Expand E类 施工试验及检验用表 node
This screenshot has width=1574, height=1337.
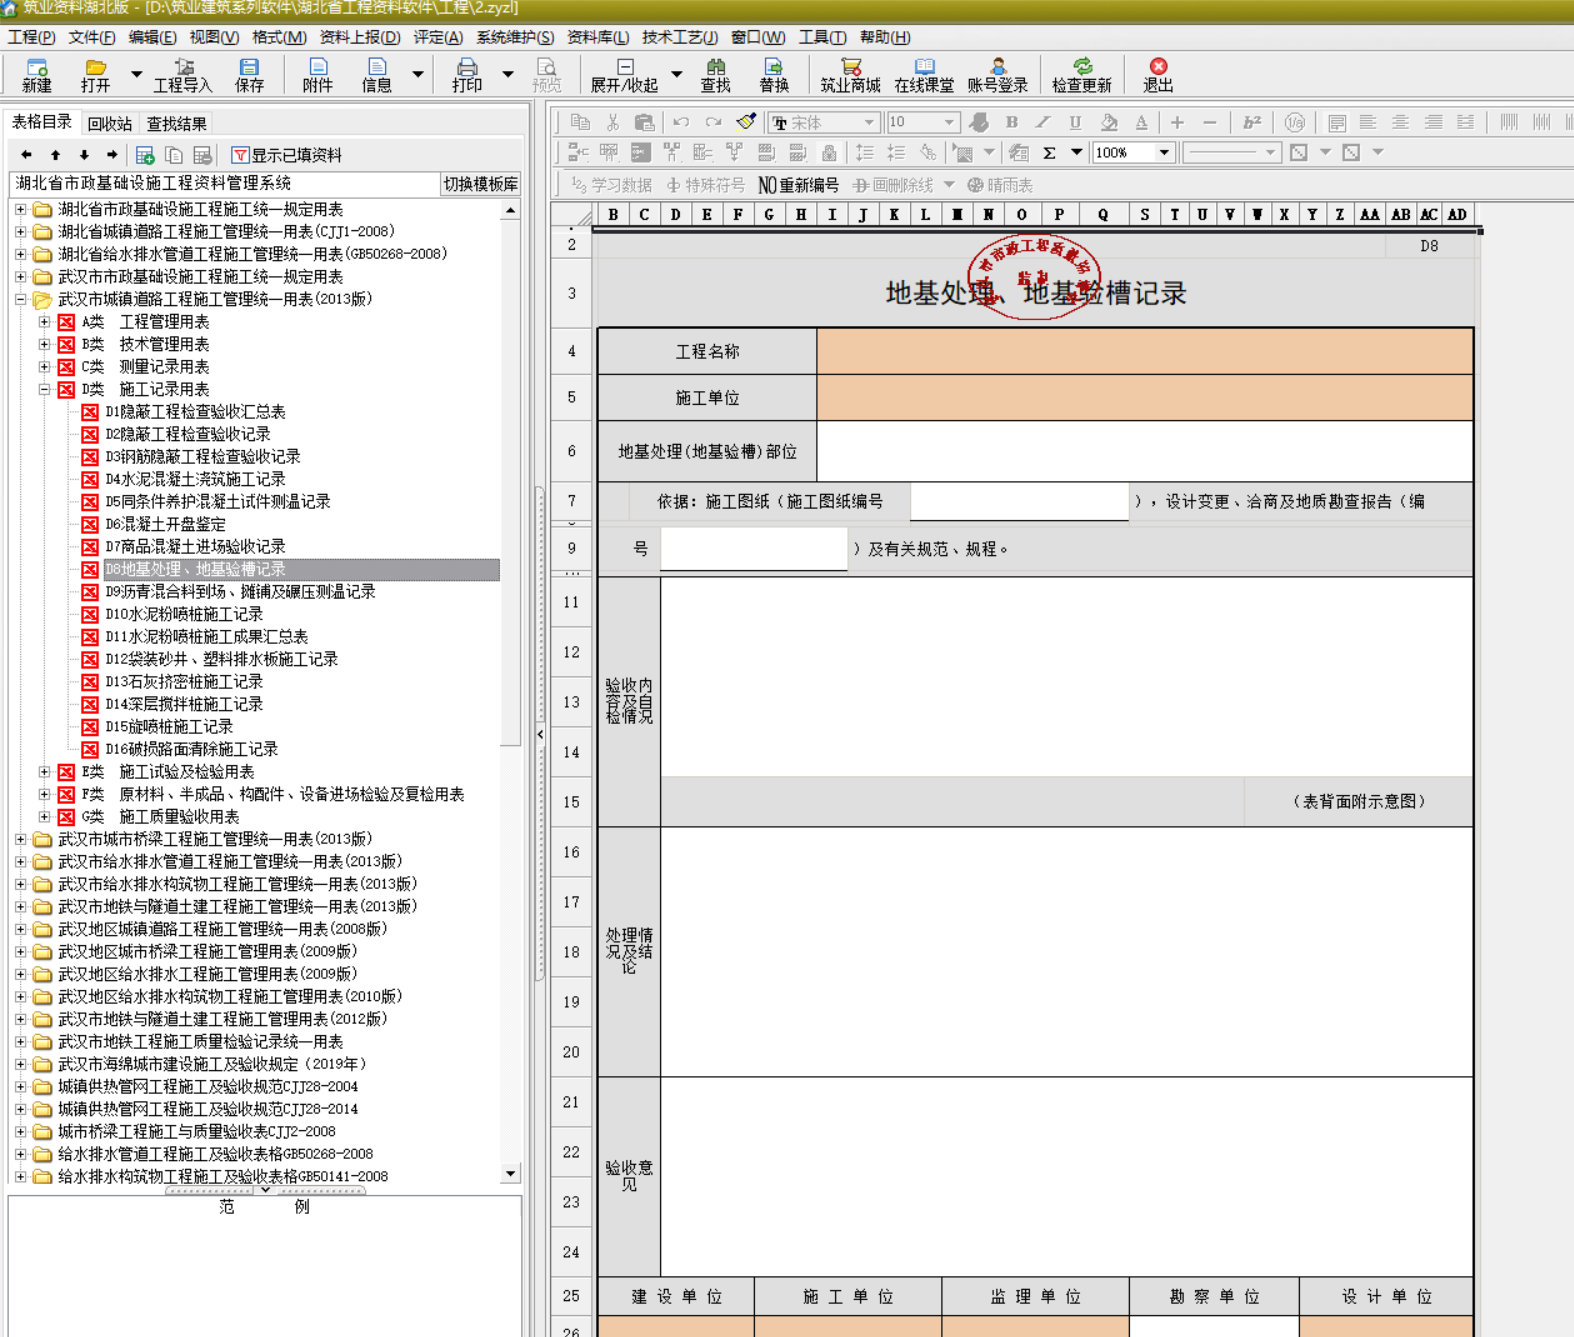click(x=44, y=772)
